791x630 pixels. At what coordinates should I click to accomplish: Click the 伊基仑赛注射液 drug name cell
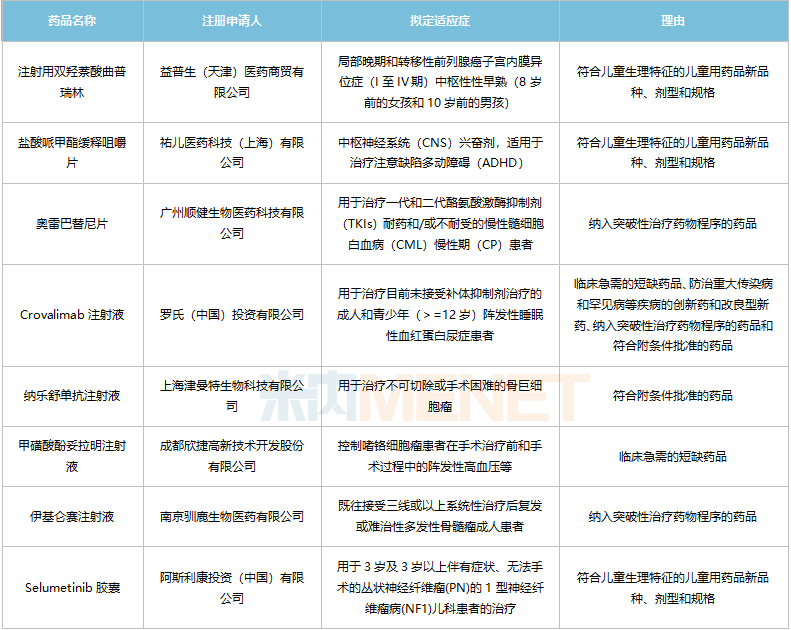click(72, 517)
